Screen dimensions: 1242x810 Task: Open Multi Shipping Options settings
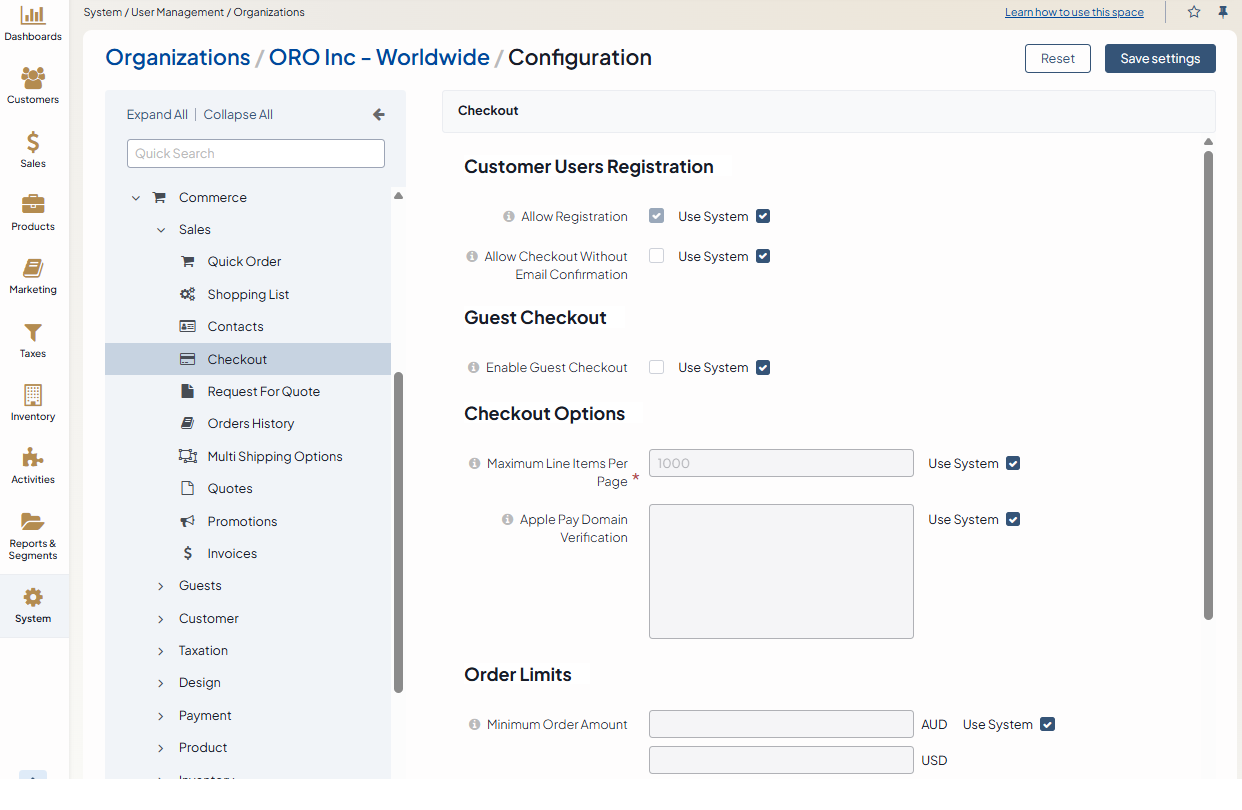[274, 457]
